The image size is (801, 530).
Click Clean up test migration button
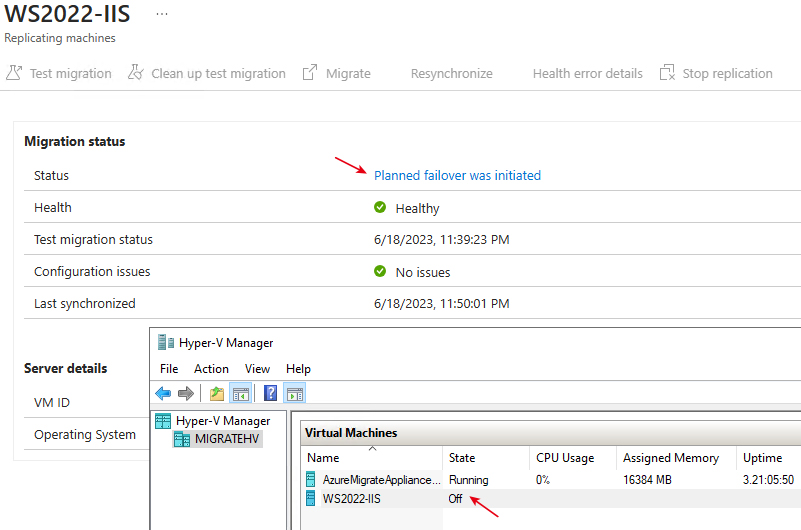click(207, 74)
